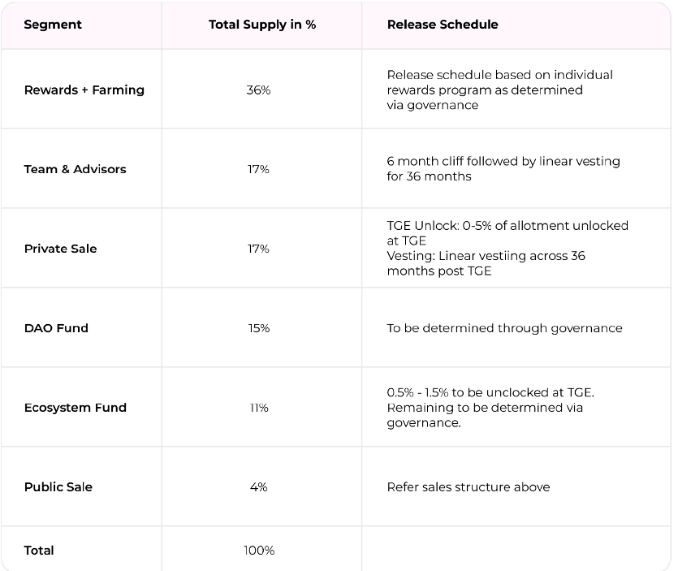This screenshot has height=571, width=679.
Task: Click the 11% Ecosystem Fund value
Action: click(259, 408)
